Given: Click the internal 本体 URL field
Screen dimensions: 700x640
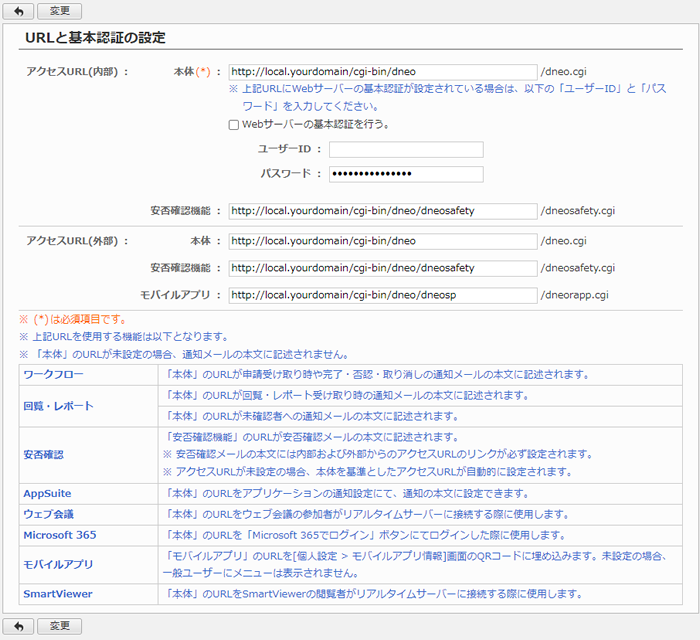Looking at the screenshot, I should pos(383,72).
